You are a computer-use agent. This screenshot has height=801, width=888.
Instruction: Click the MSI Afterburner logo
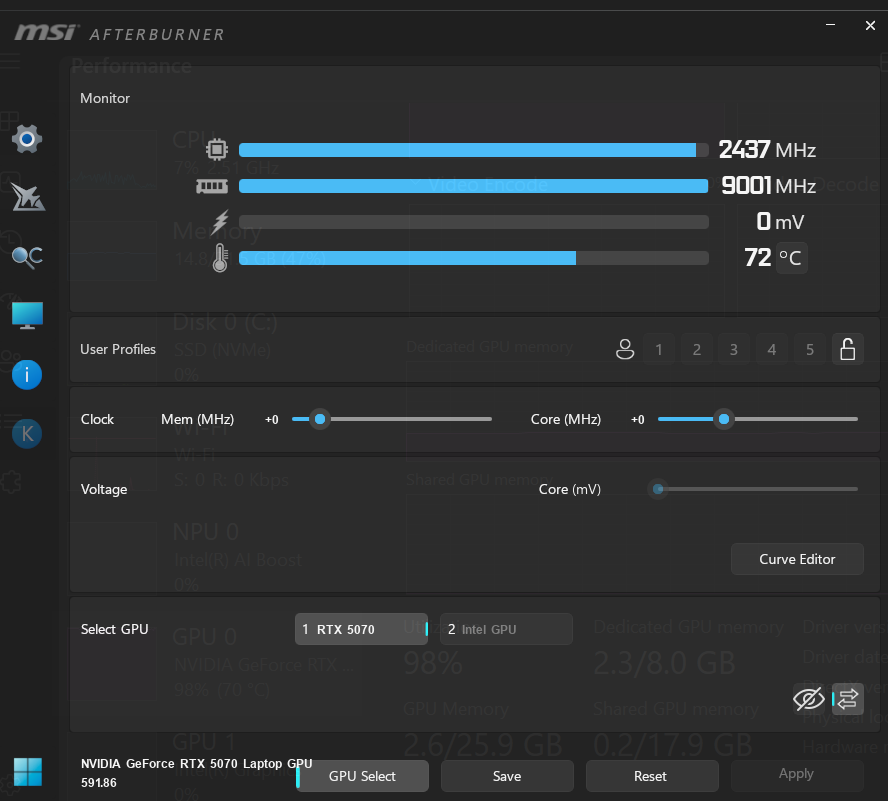[119, 33]
